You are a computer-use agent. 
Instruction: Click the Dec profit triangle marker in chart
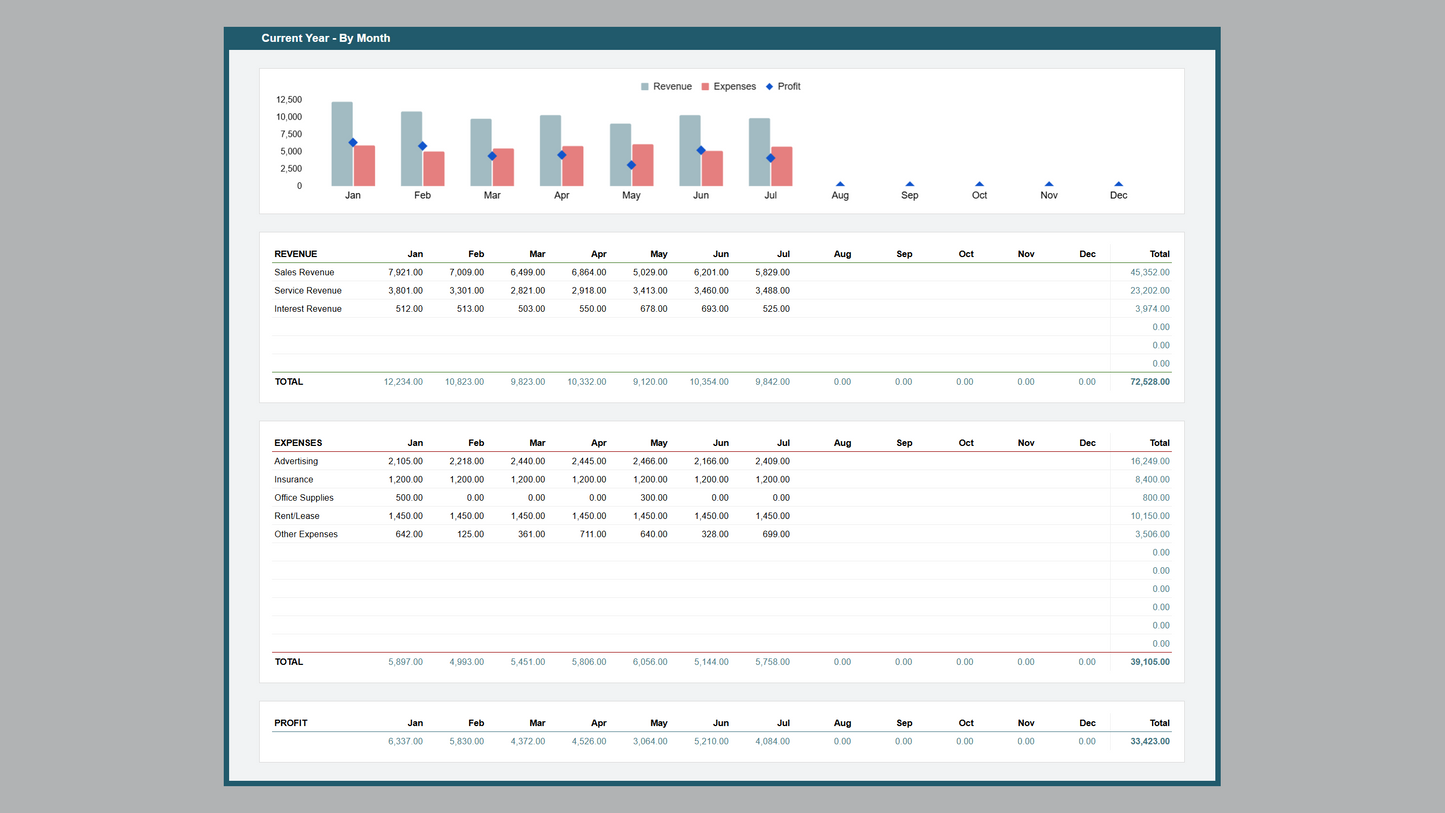coord(1118,184)
